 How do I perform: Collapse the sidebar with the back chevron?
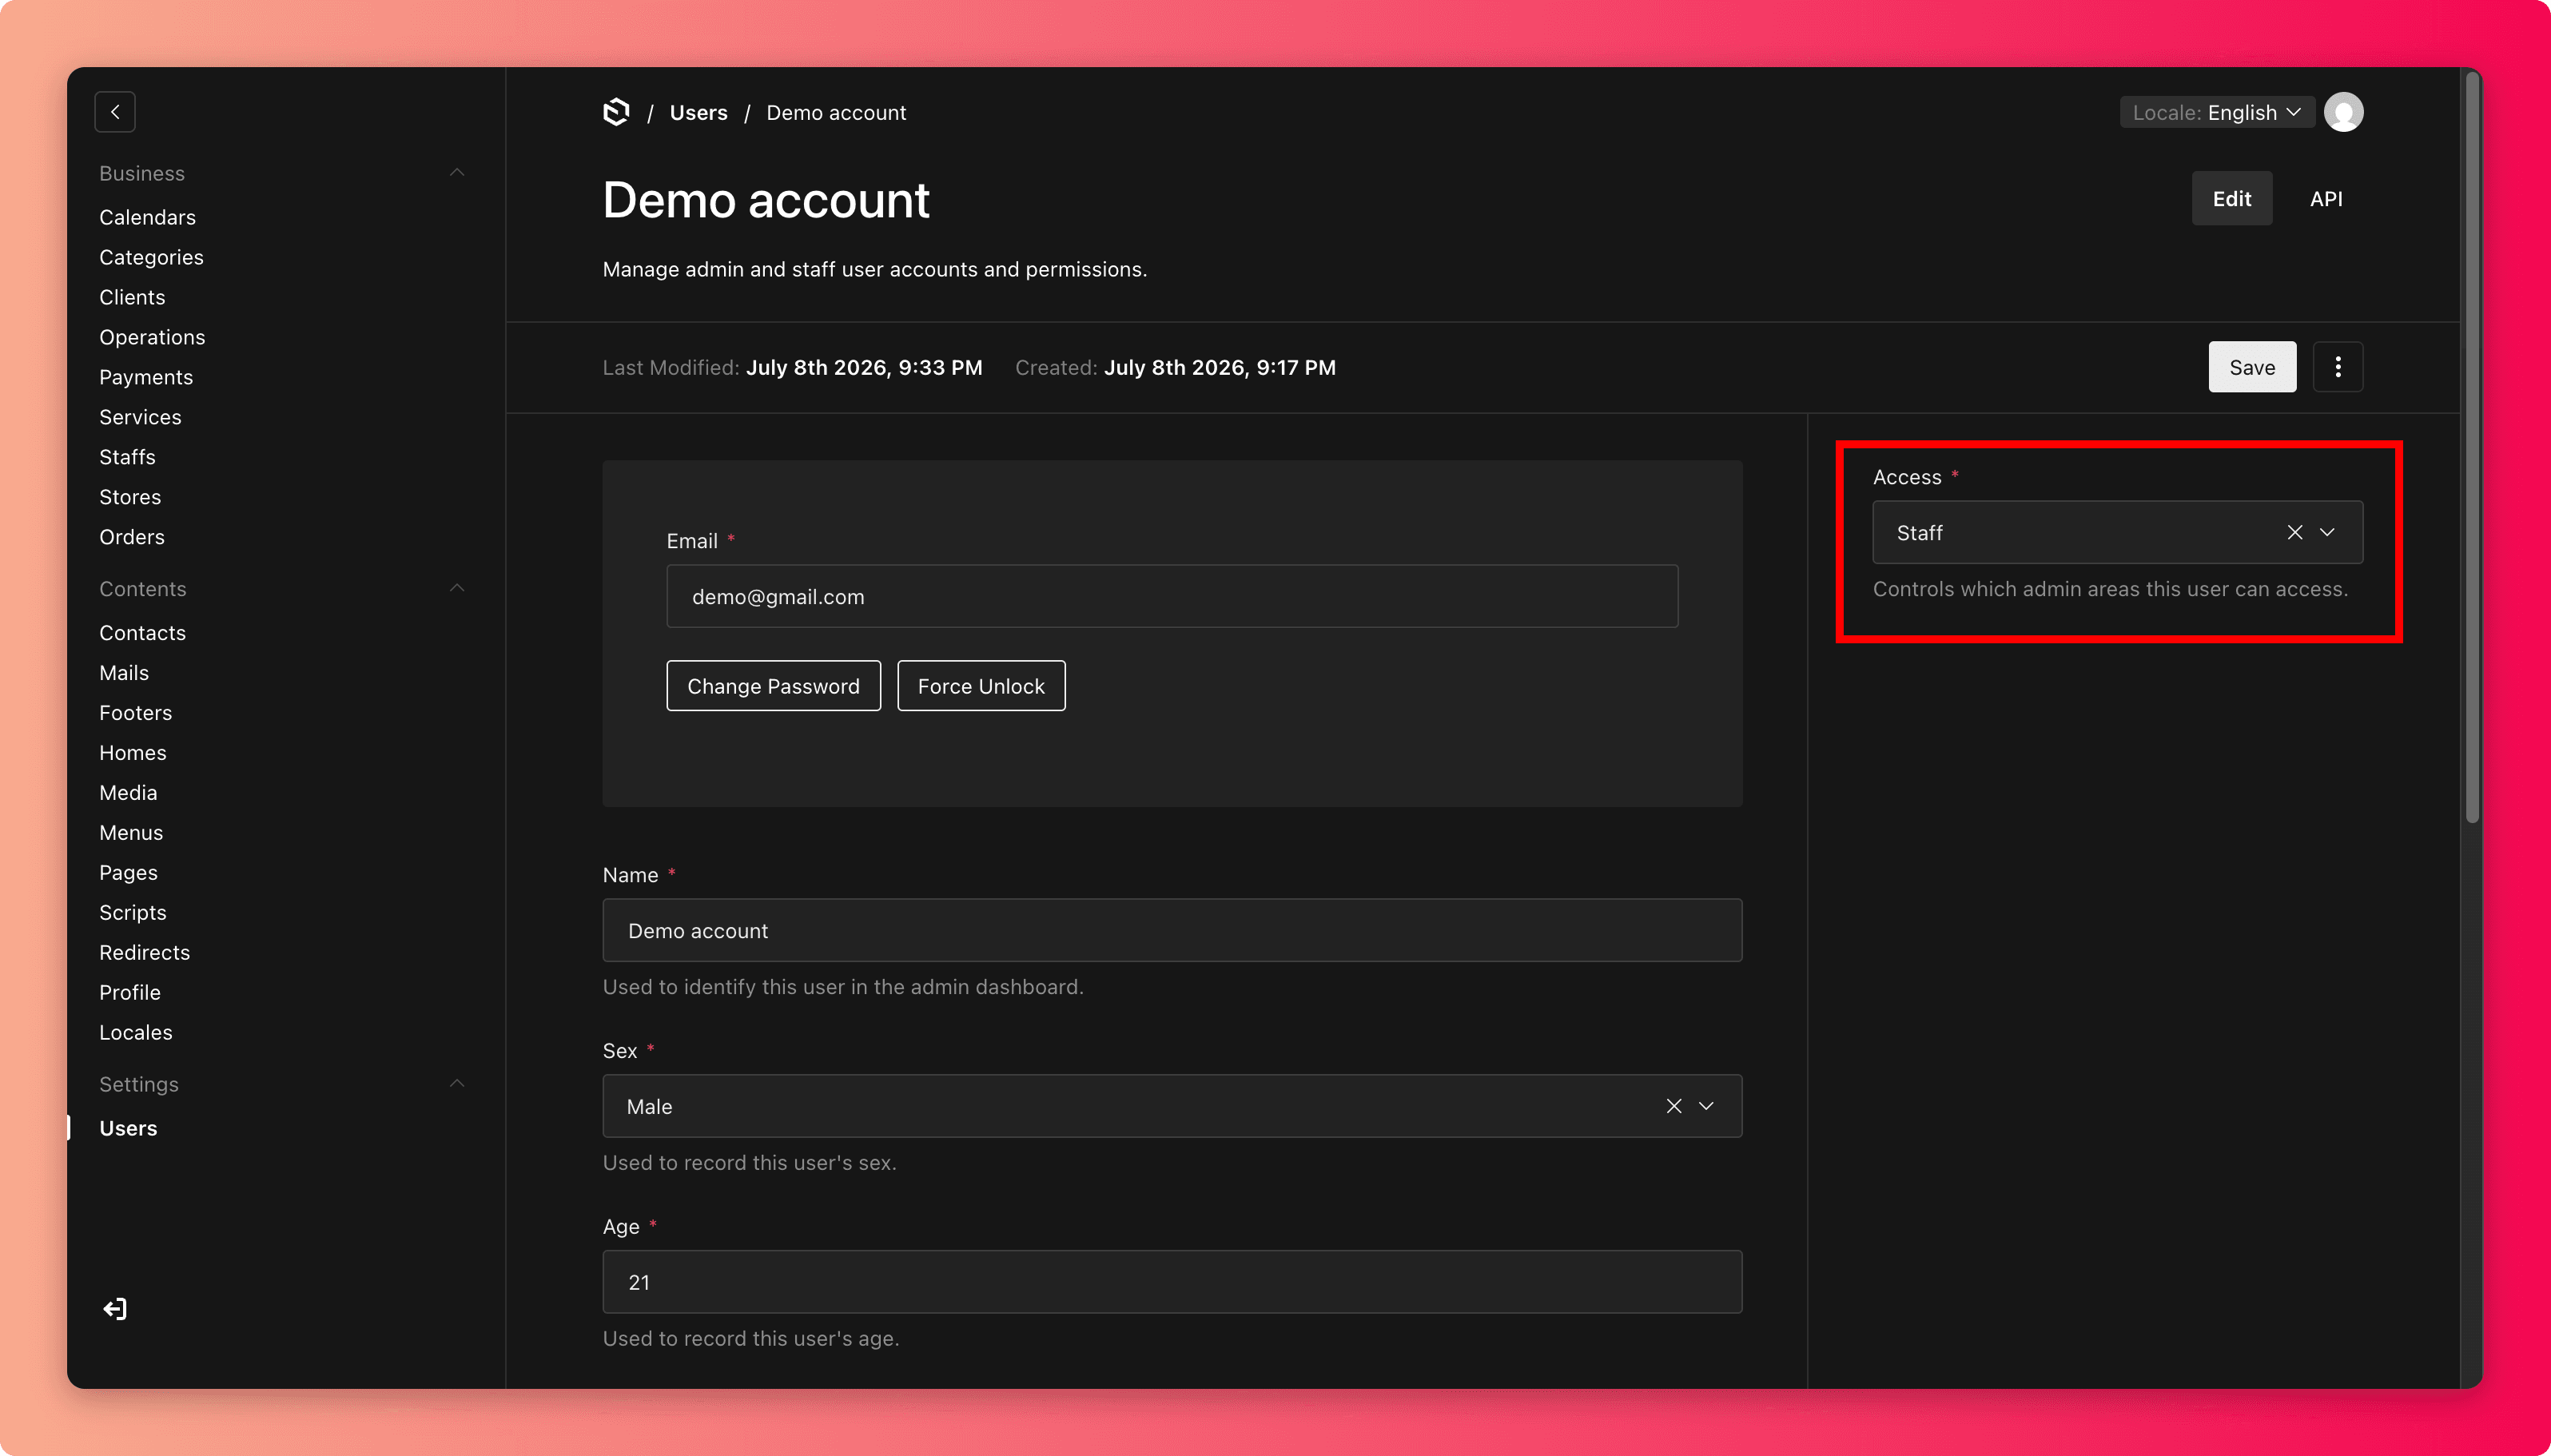(115, 112)
